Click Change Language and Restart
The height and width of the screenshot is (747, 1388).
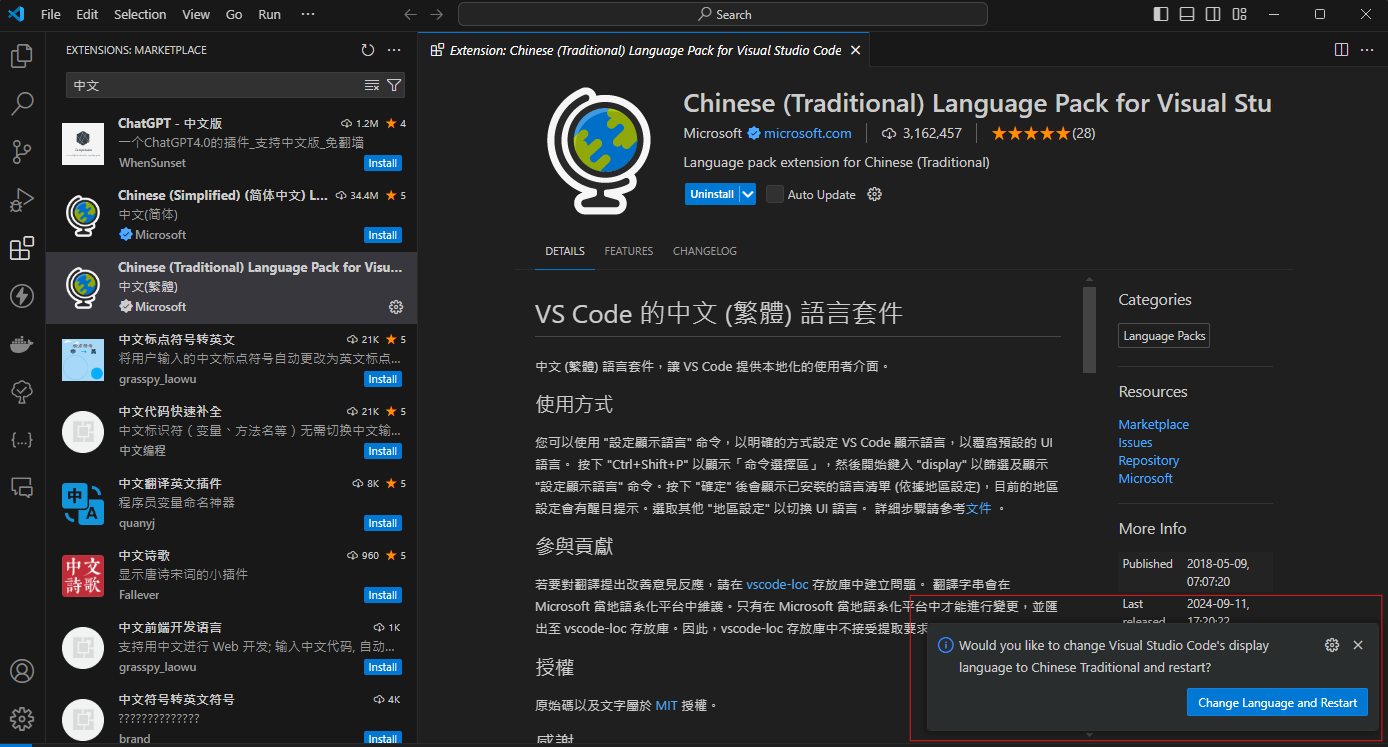click(x=1277, y=702)
